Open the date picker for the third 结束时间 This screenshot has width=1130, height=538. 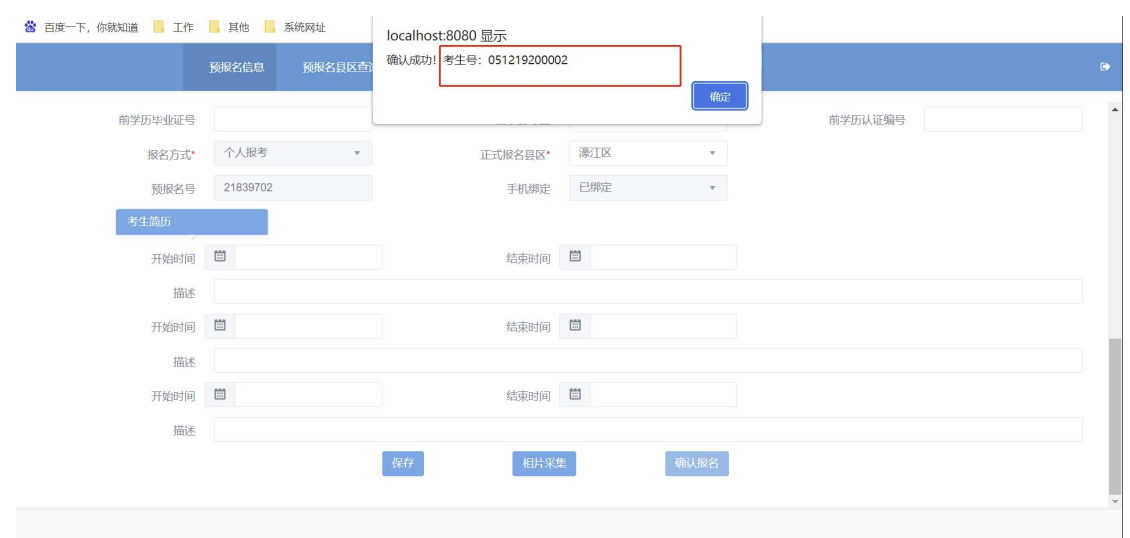575,395
